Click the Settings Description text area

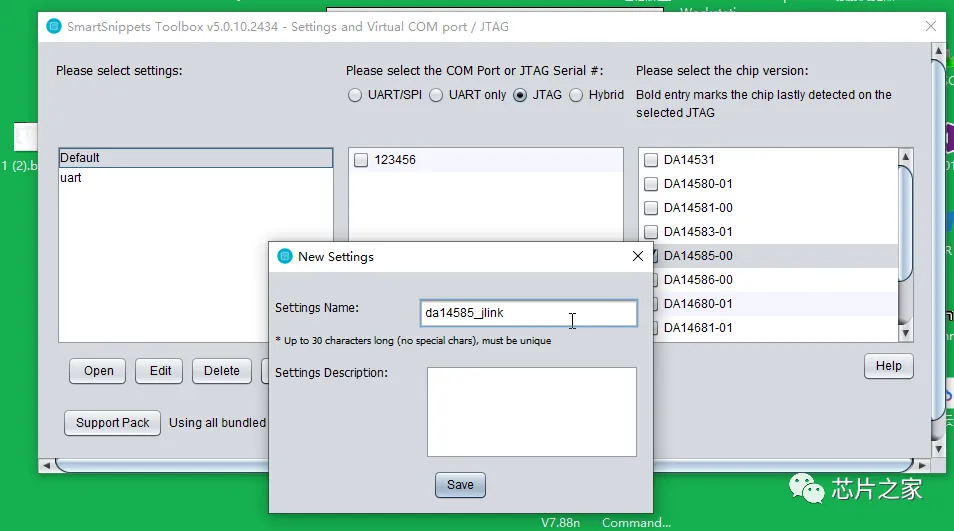pos(531,412)
